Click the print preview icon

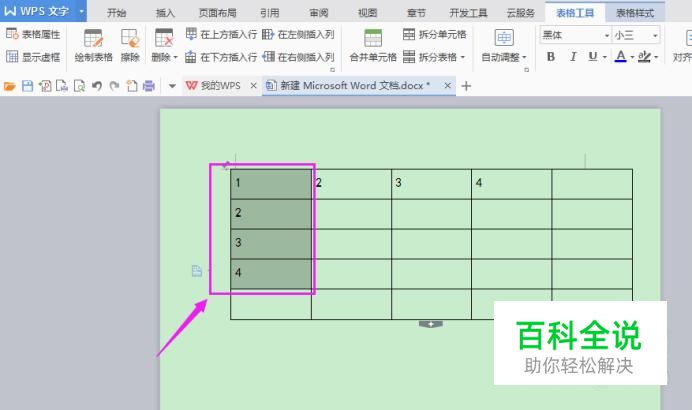79,86
